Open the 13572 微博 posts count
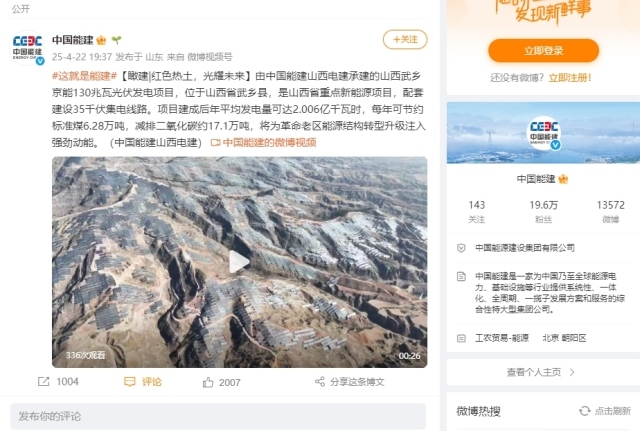Viewport: 640px width, 431px height. tap(611, 211)
